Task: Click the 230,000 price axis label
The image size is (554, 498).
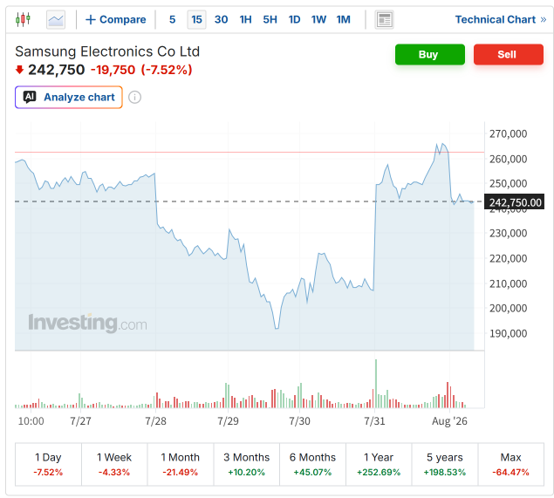Action: 508,233
